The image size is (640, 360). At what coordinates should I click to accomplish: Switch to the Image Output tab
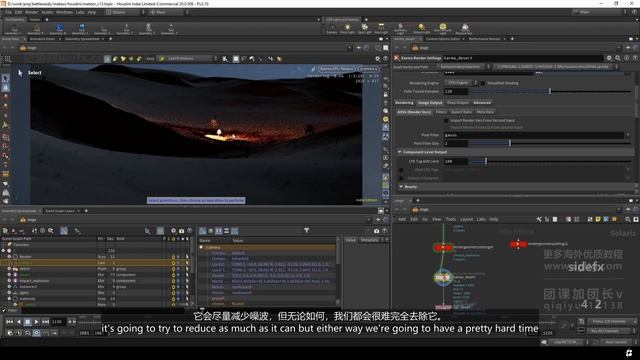click(430, 103)
